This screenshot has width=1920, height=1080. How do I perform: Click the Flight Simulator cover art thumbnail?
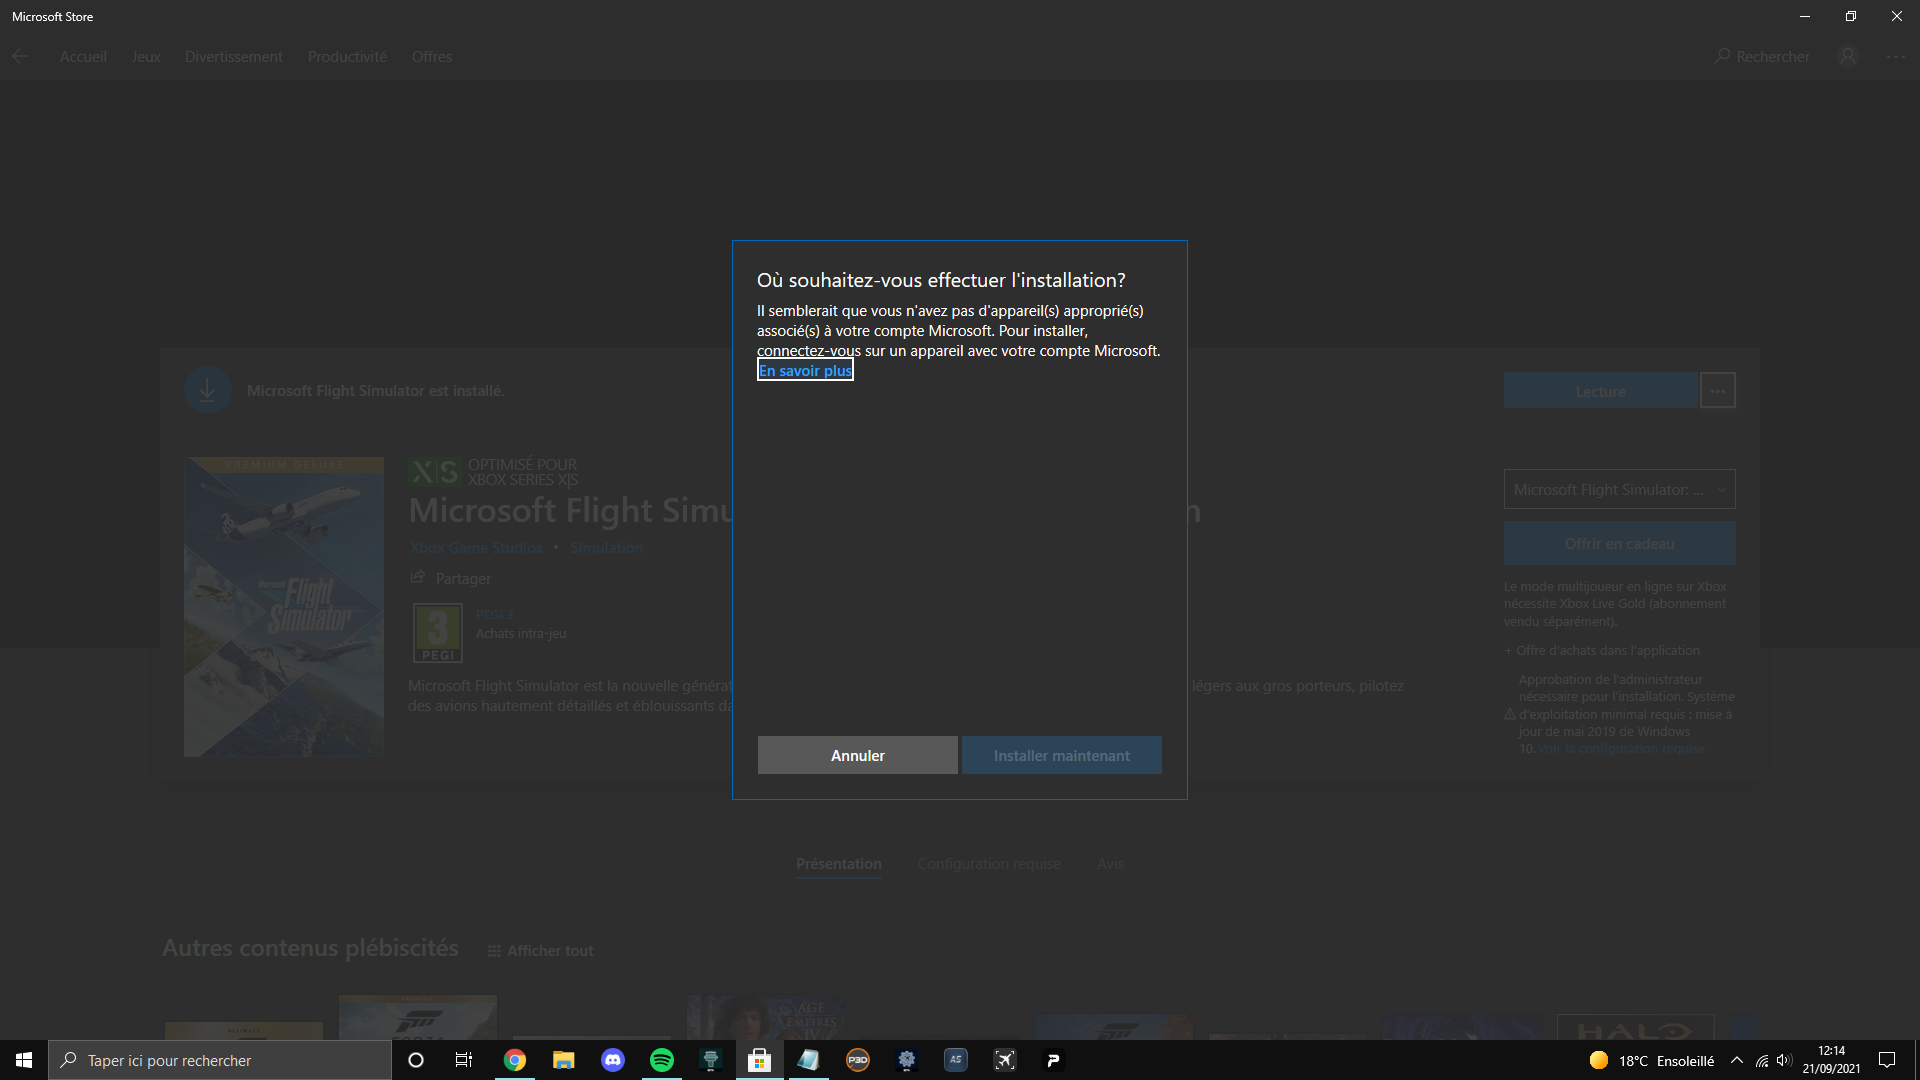coord(284,607)
